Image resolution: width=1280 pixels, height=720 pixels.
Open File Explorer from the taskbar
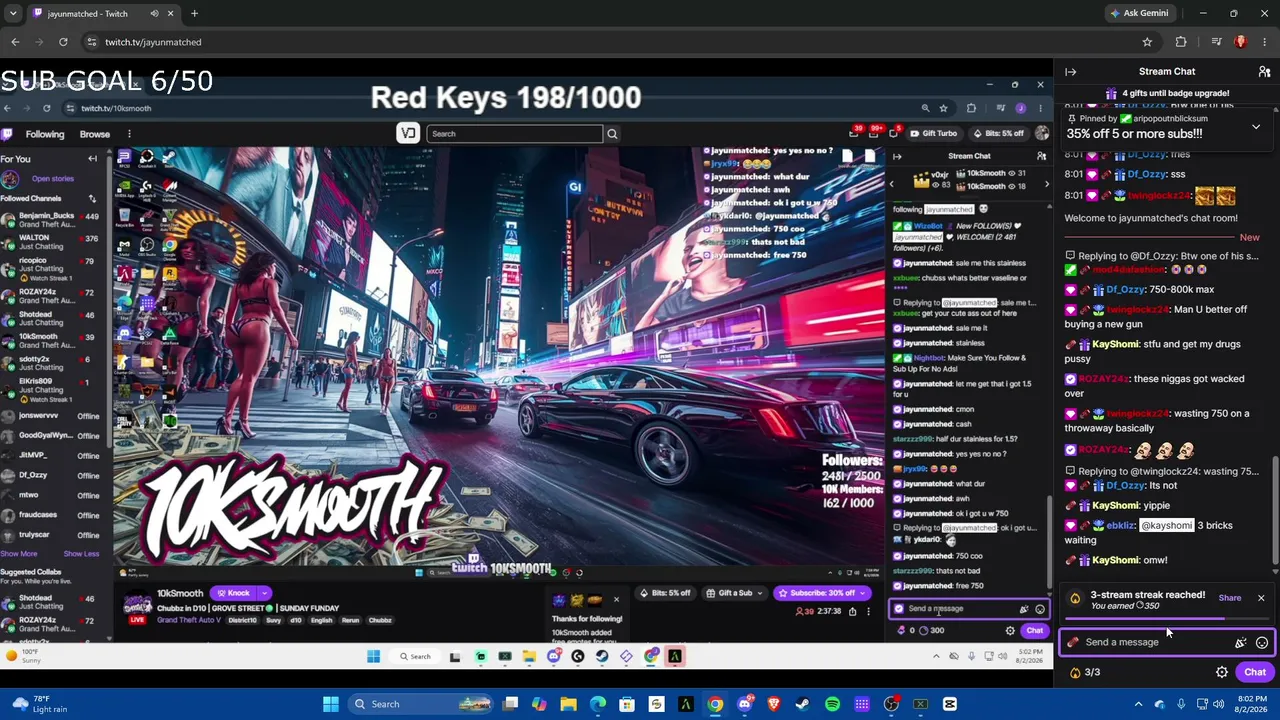568,704
